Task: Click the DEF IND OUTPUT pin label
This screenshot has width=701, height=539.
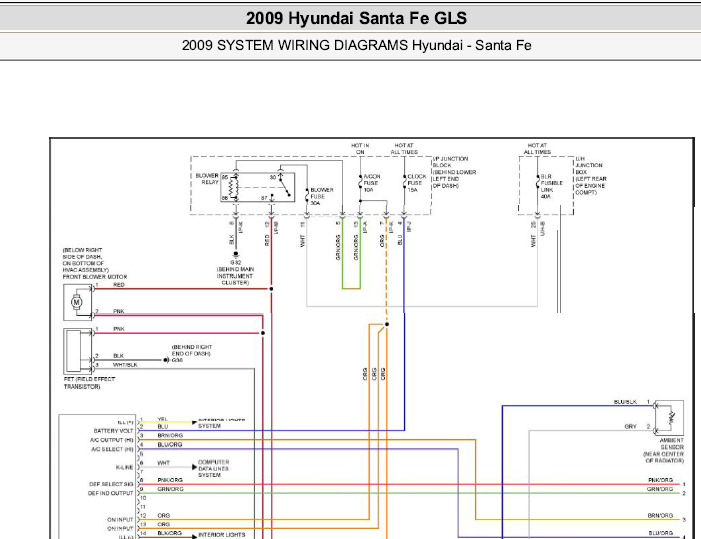Action: pyautogui.click(x=110, y=493)
